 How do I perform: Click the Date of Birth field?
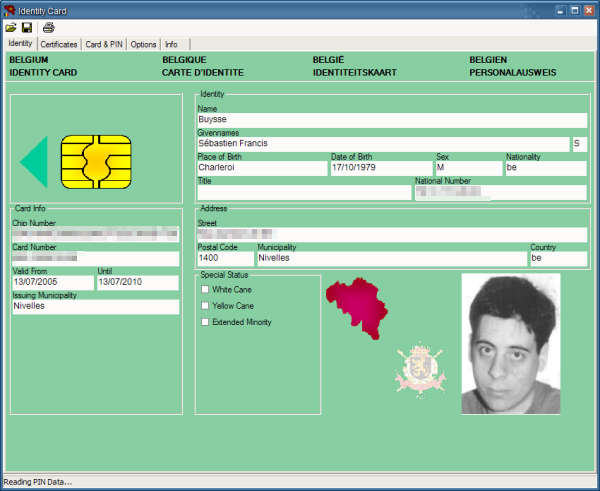[x=380, y=168]
